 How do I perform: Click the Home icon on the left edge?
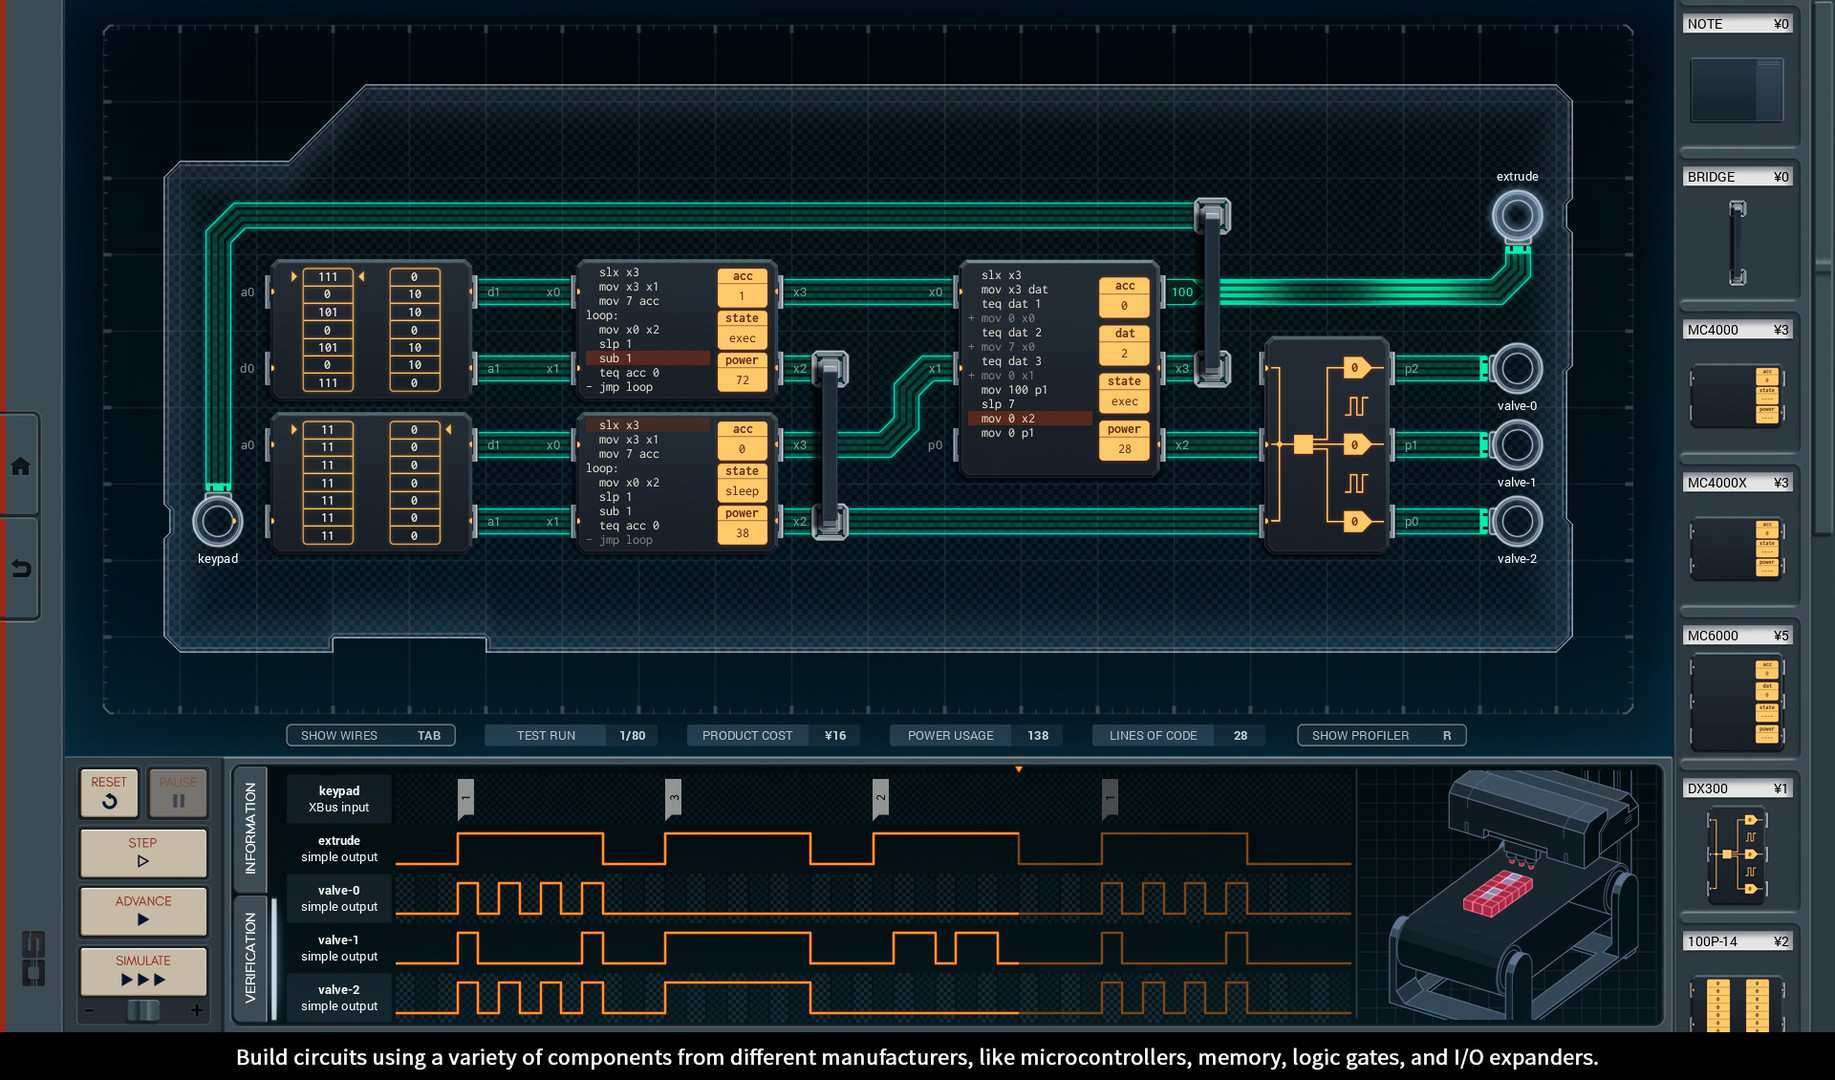tap(18, 464)
